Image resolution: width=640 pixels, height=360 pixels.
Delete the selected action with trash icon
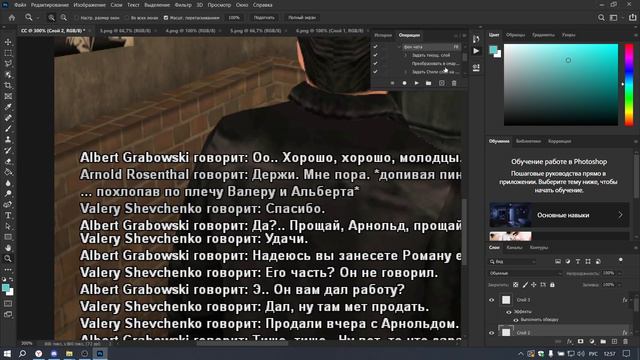tap(454, 83)
